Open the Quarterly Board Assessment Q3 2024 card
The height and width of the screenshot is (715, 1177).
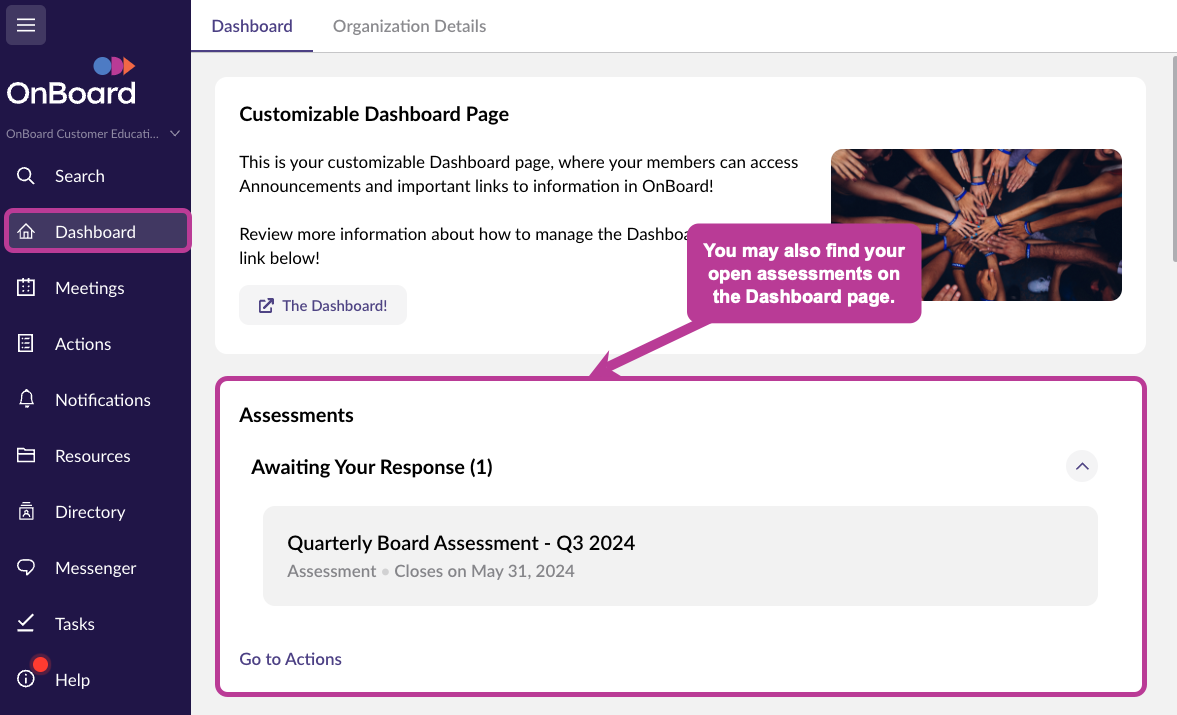(680, 556)
